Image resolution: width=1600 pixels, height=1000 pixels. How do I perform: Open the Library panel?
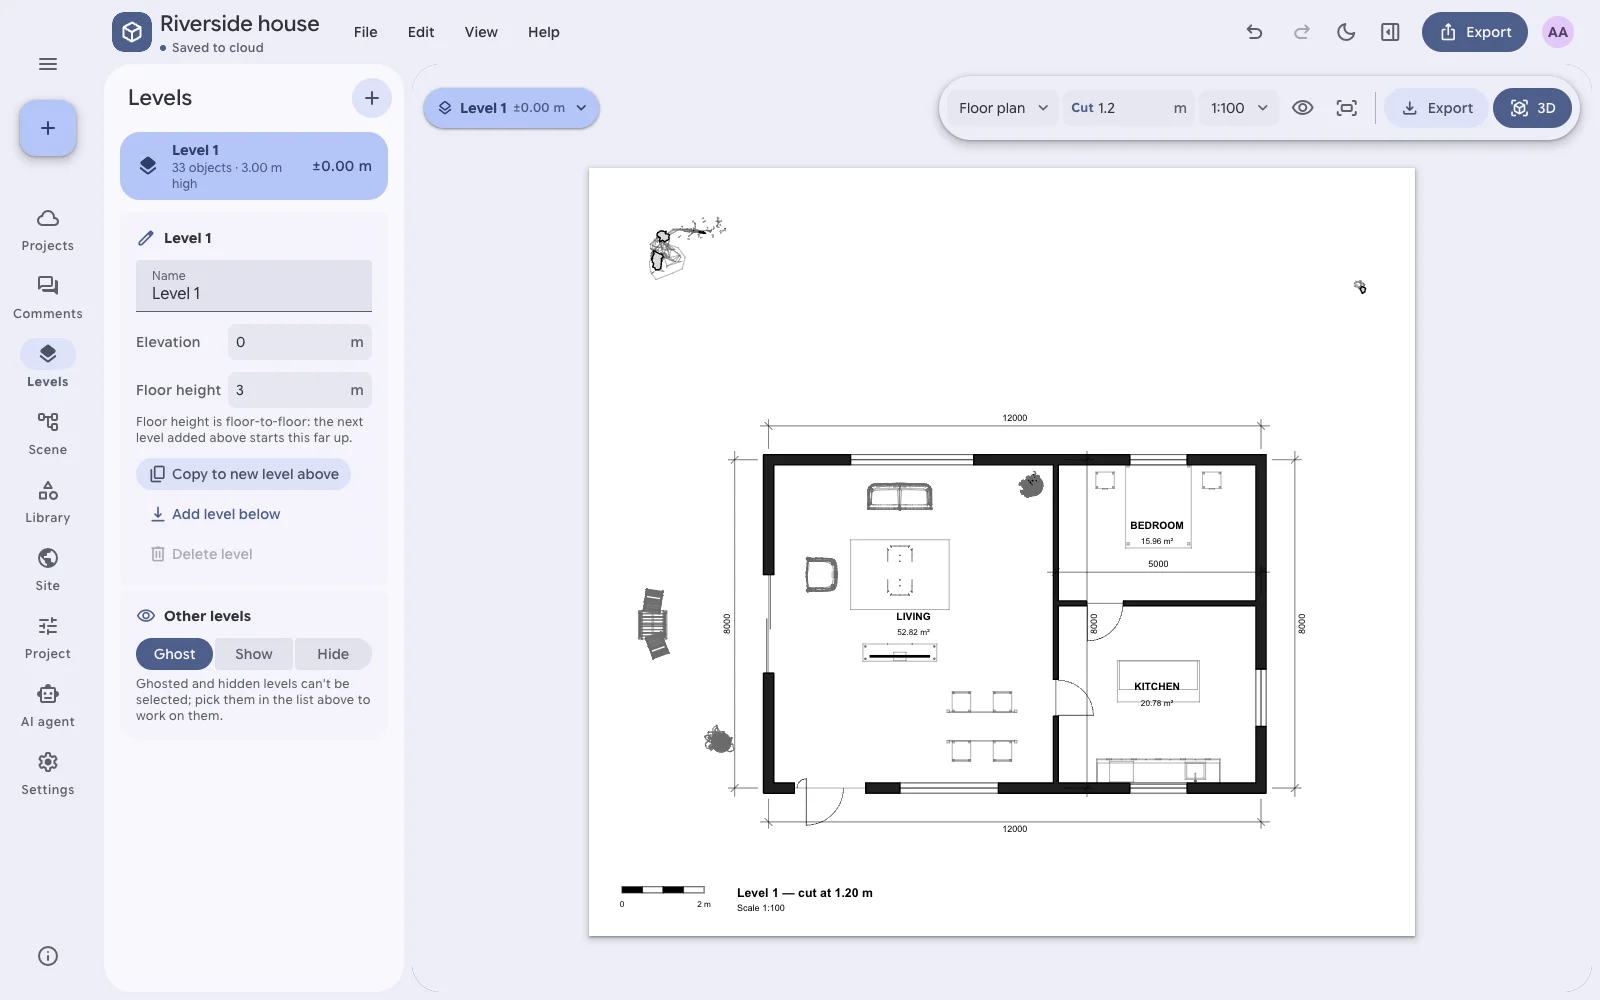point(48,503)
